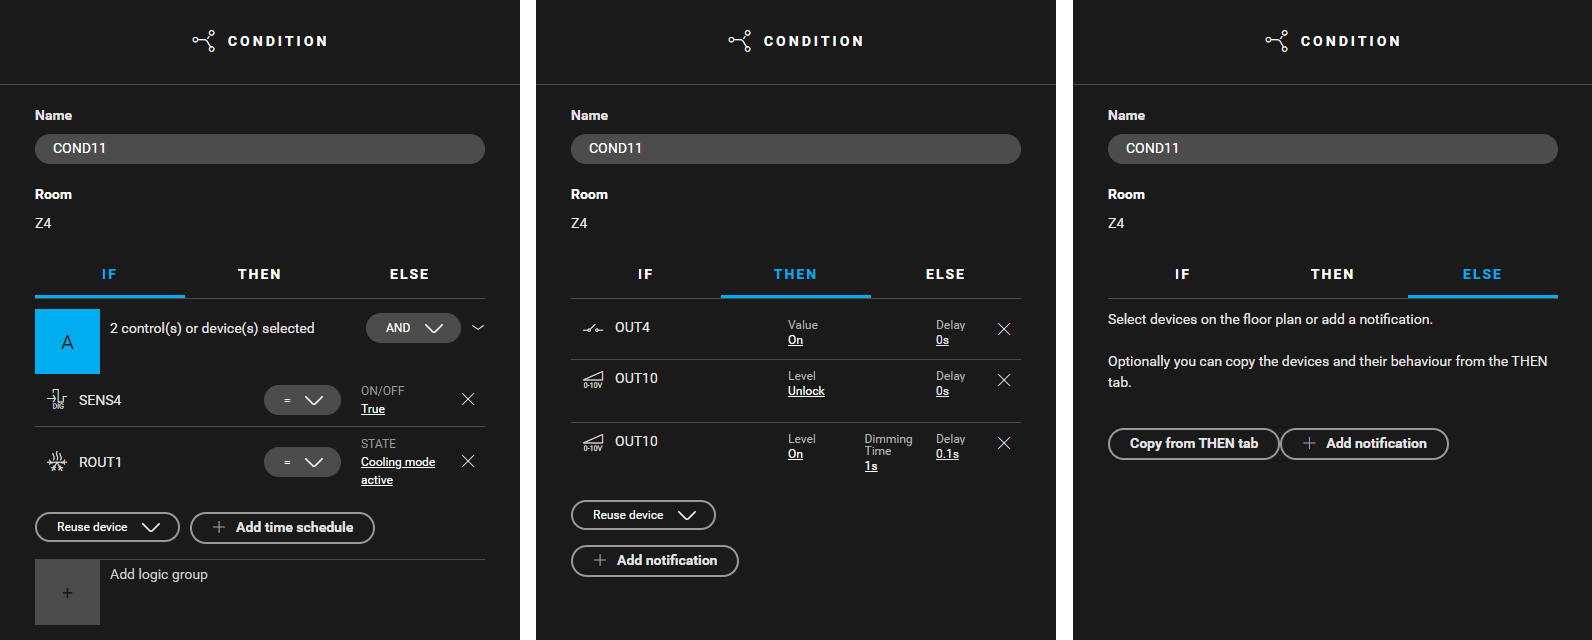Click the plus tile to add logic group
The height and width of the screenshot is (640, 1592).
point(67,592)
